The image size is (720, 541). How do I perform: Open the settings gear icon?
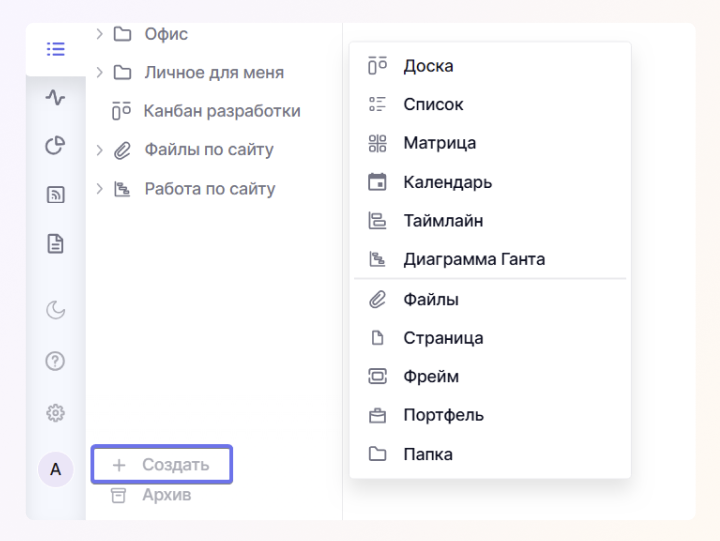pos(56,413)
